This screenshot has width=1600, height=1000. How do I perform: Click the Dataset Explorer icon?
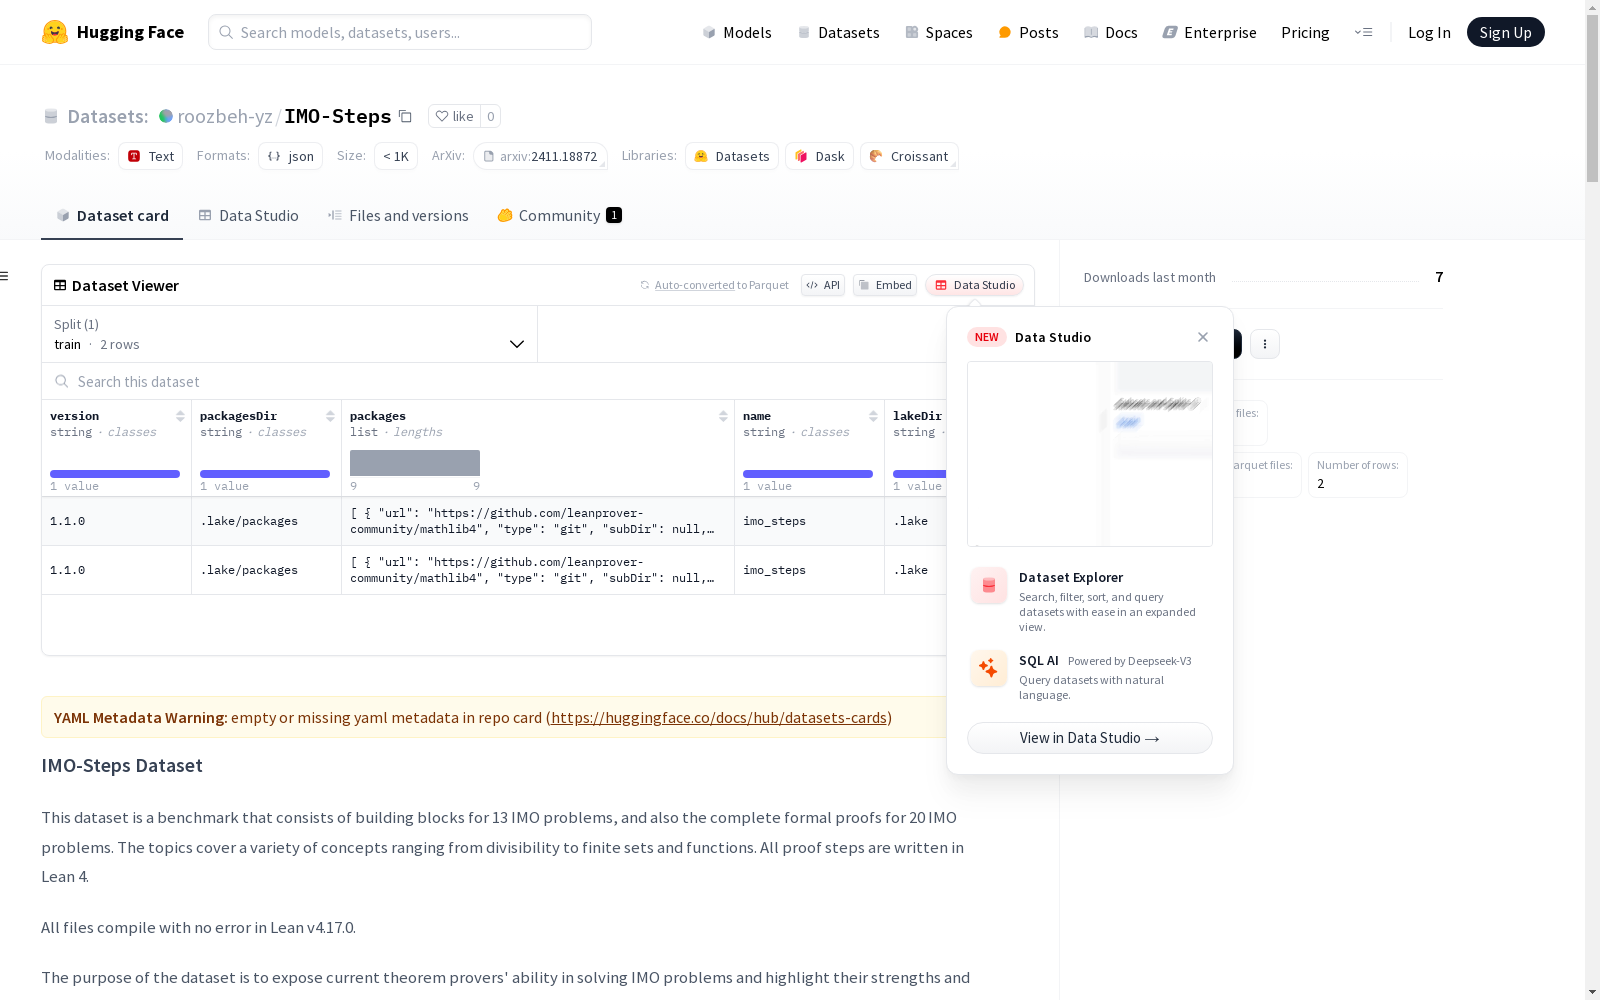[x=989, y=586]
